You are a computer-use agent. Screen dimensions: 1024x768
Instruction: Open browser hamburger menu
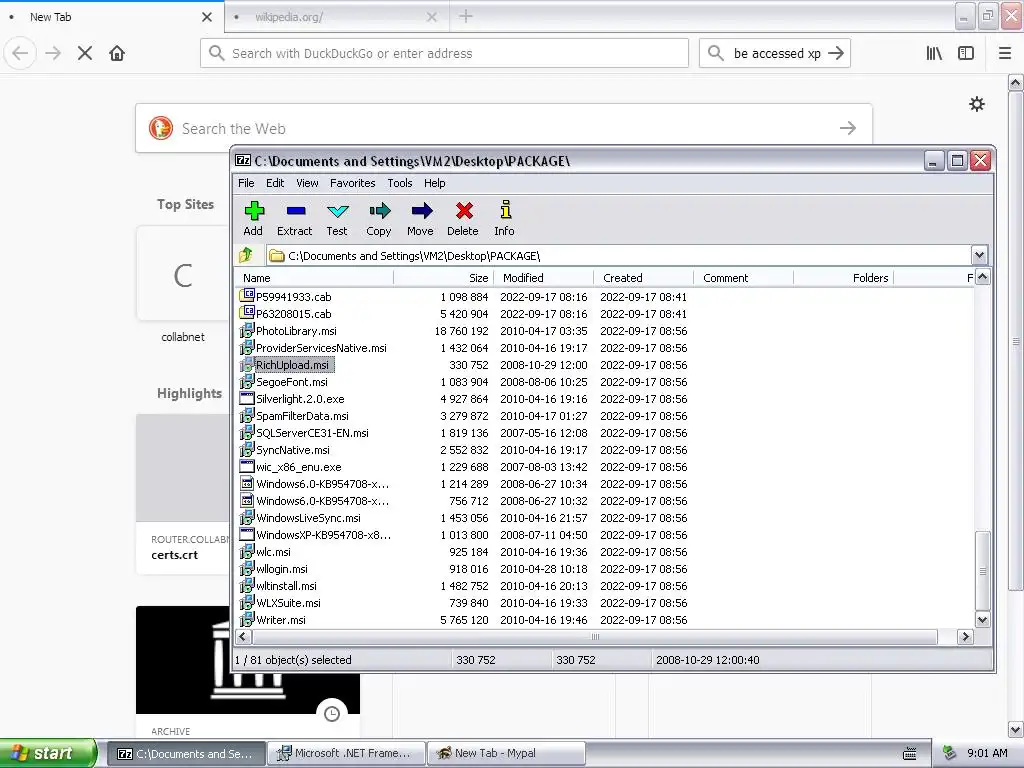click(1005, 54)
